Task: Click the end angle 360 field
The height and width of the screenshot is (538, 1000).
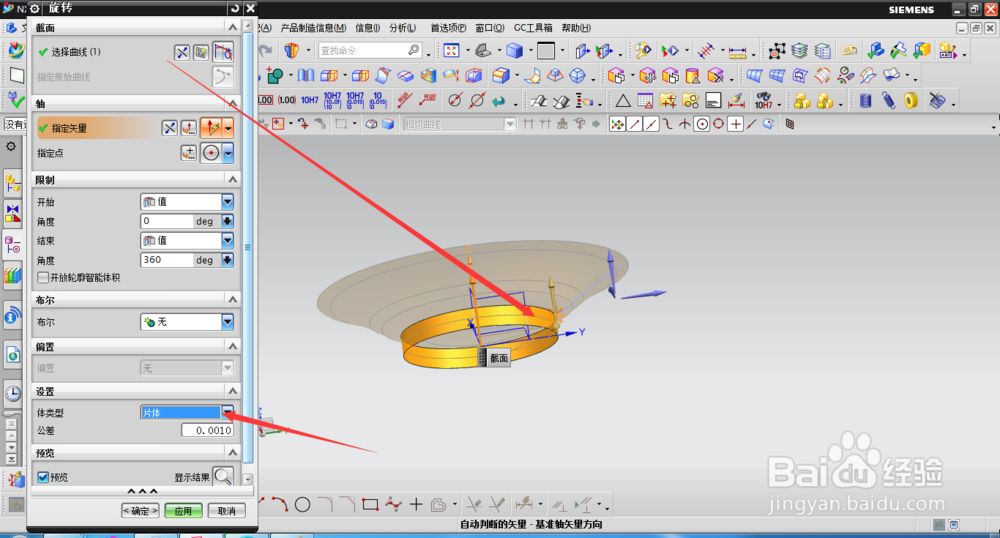Action: click(x=166, y=259)
